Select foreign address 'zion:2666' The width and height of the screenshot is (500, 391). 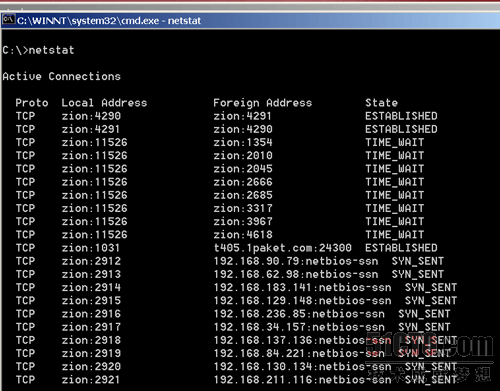pos(243,182)
